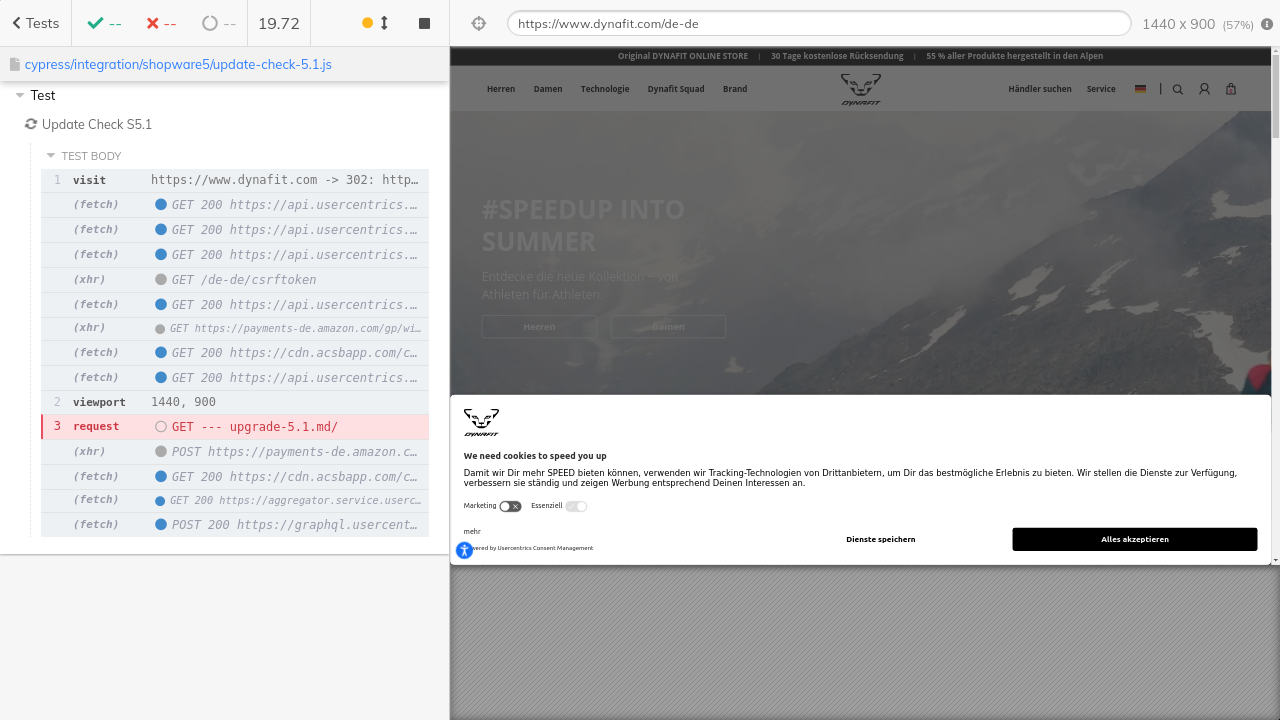
Task: Click the viewport info icon beside 57%
Action: [x=1267, y=24]
